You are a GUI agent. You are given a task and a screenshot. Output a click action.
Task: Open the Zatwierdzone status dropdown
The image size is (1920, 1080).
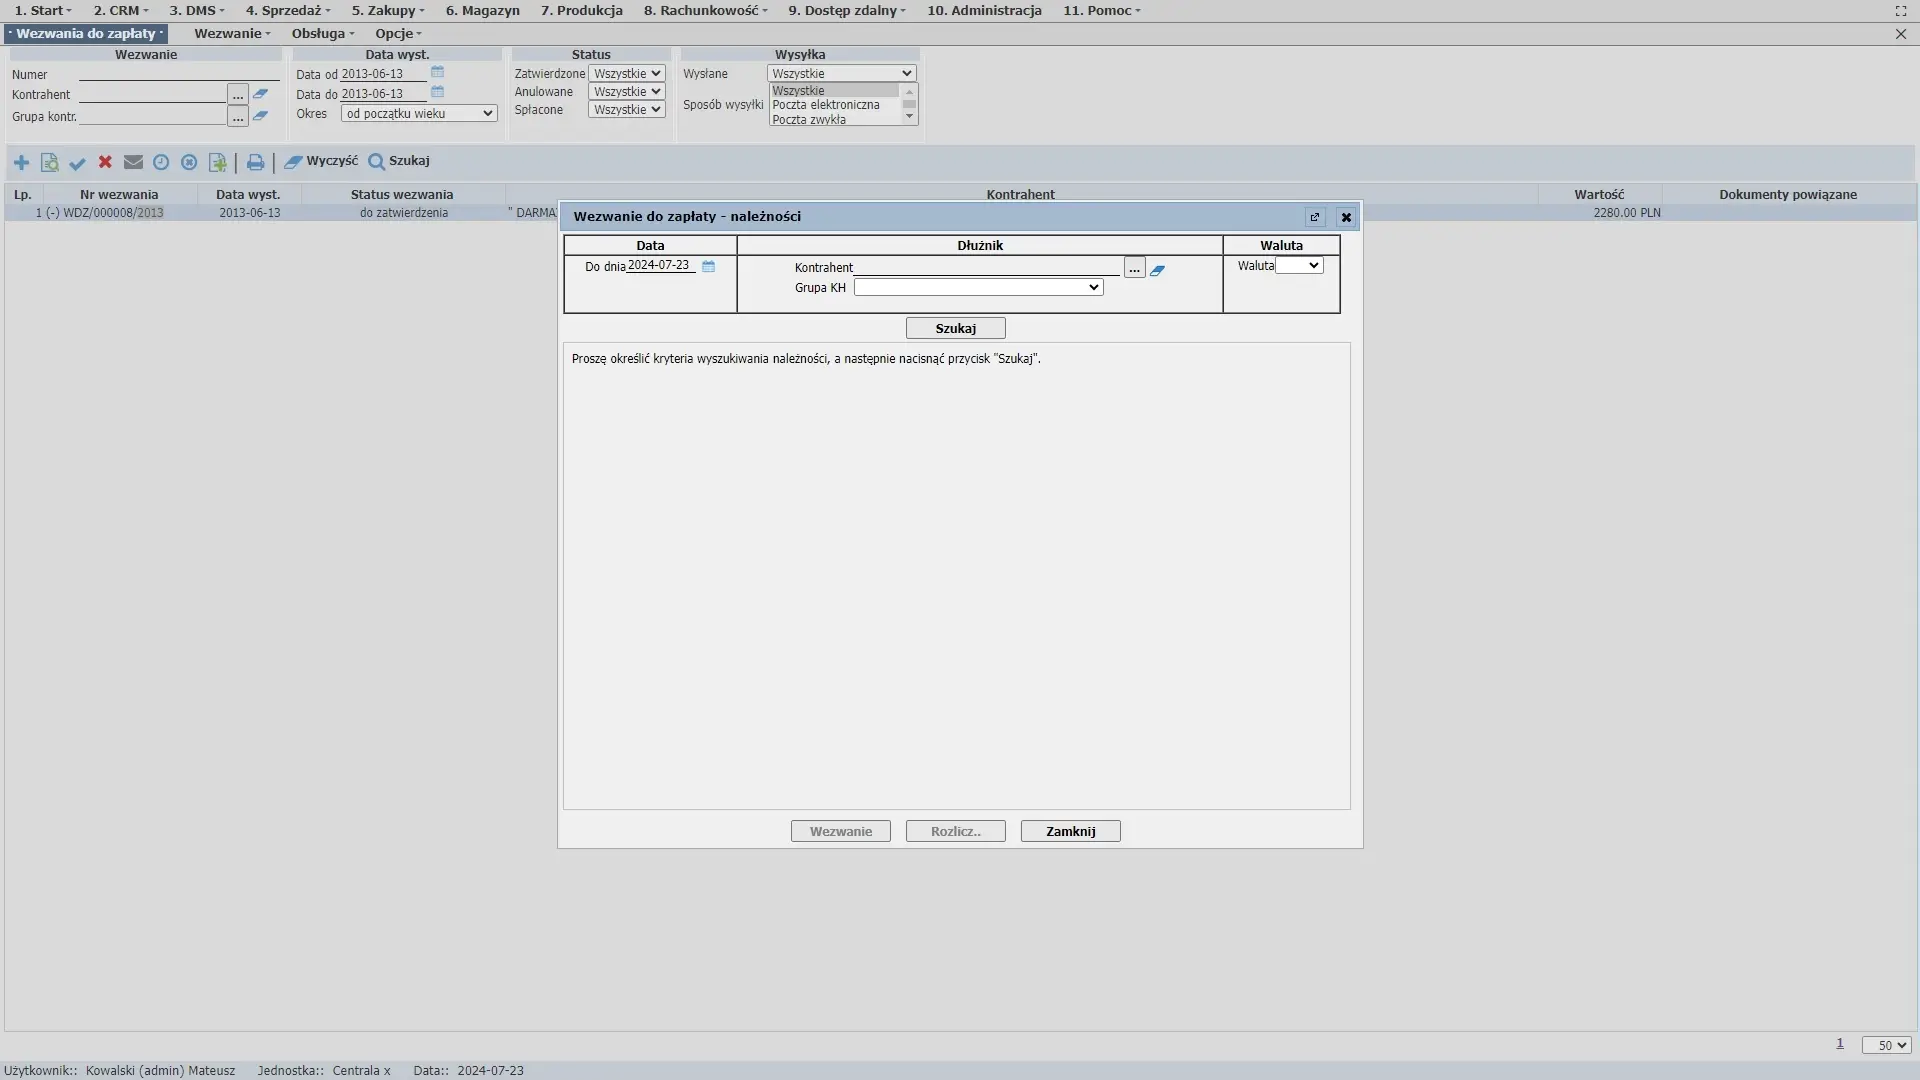point(626,74)
